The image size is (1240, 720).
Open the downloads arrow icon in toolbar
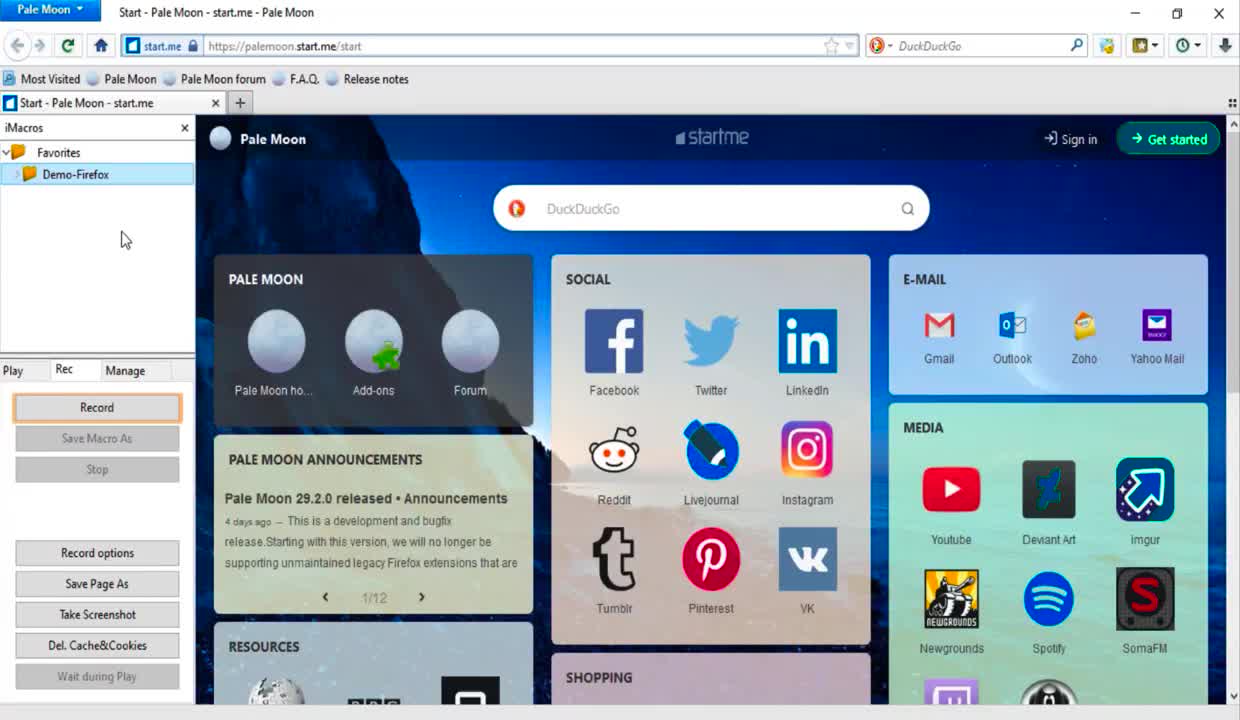tap(1225, 45)
